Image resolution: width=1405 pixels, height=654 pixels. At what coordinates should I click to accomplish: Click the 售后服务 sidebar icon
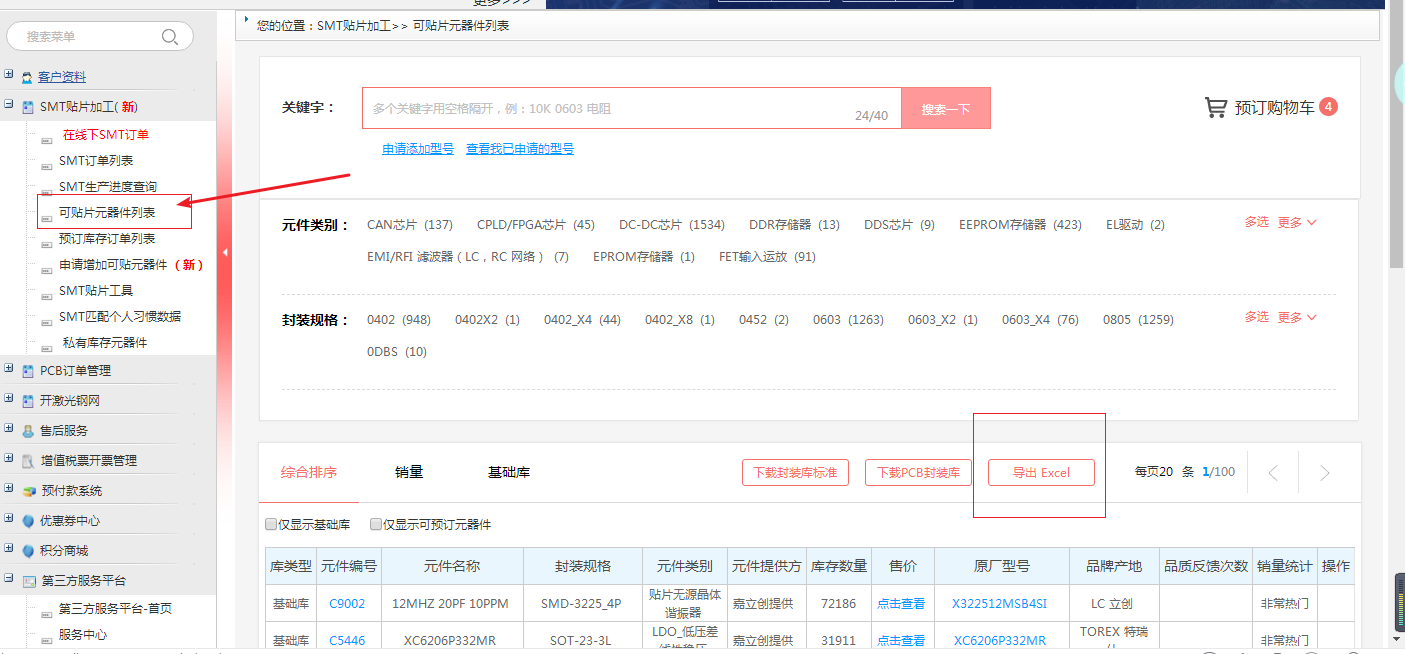(28, 431)
